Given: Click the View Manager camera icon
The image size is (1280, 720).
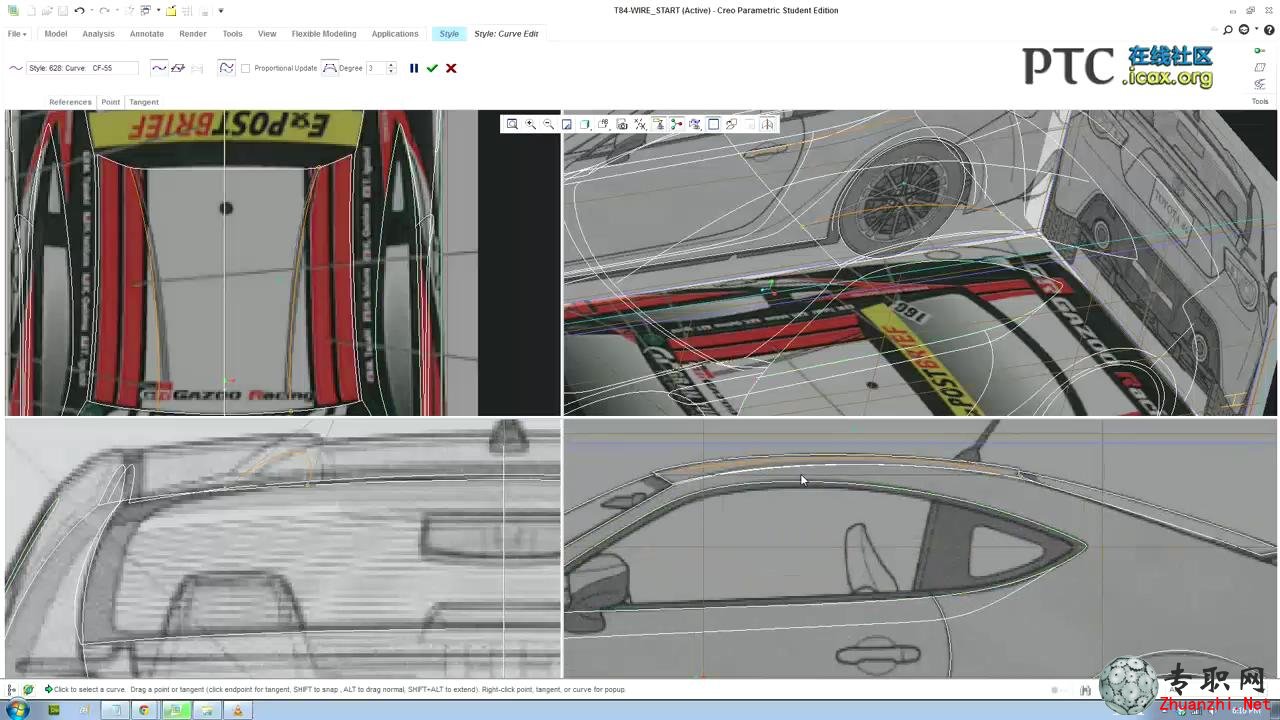Looking at the screenshot, I should (x=622, y=124).
